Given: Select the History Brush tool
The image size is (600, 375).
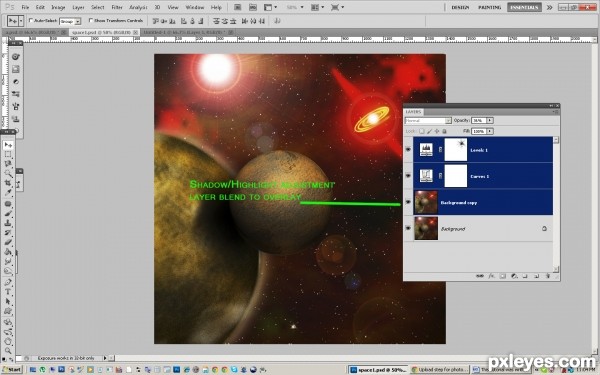Looking at the screenshot, I should (8, 233).
